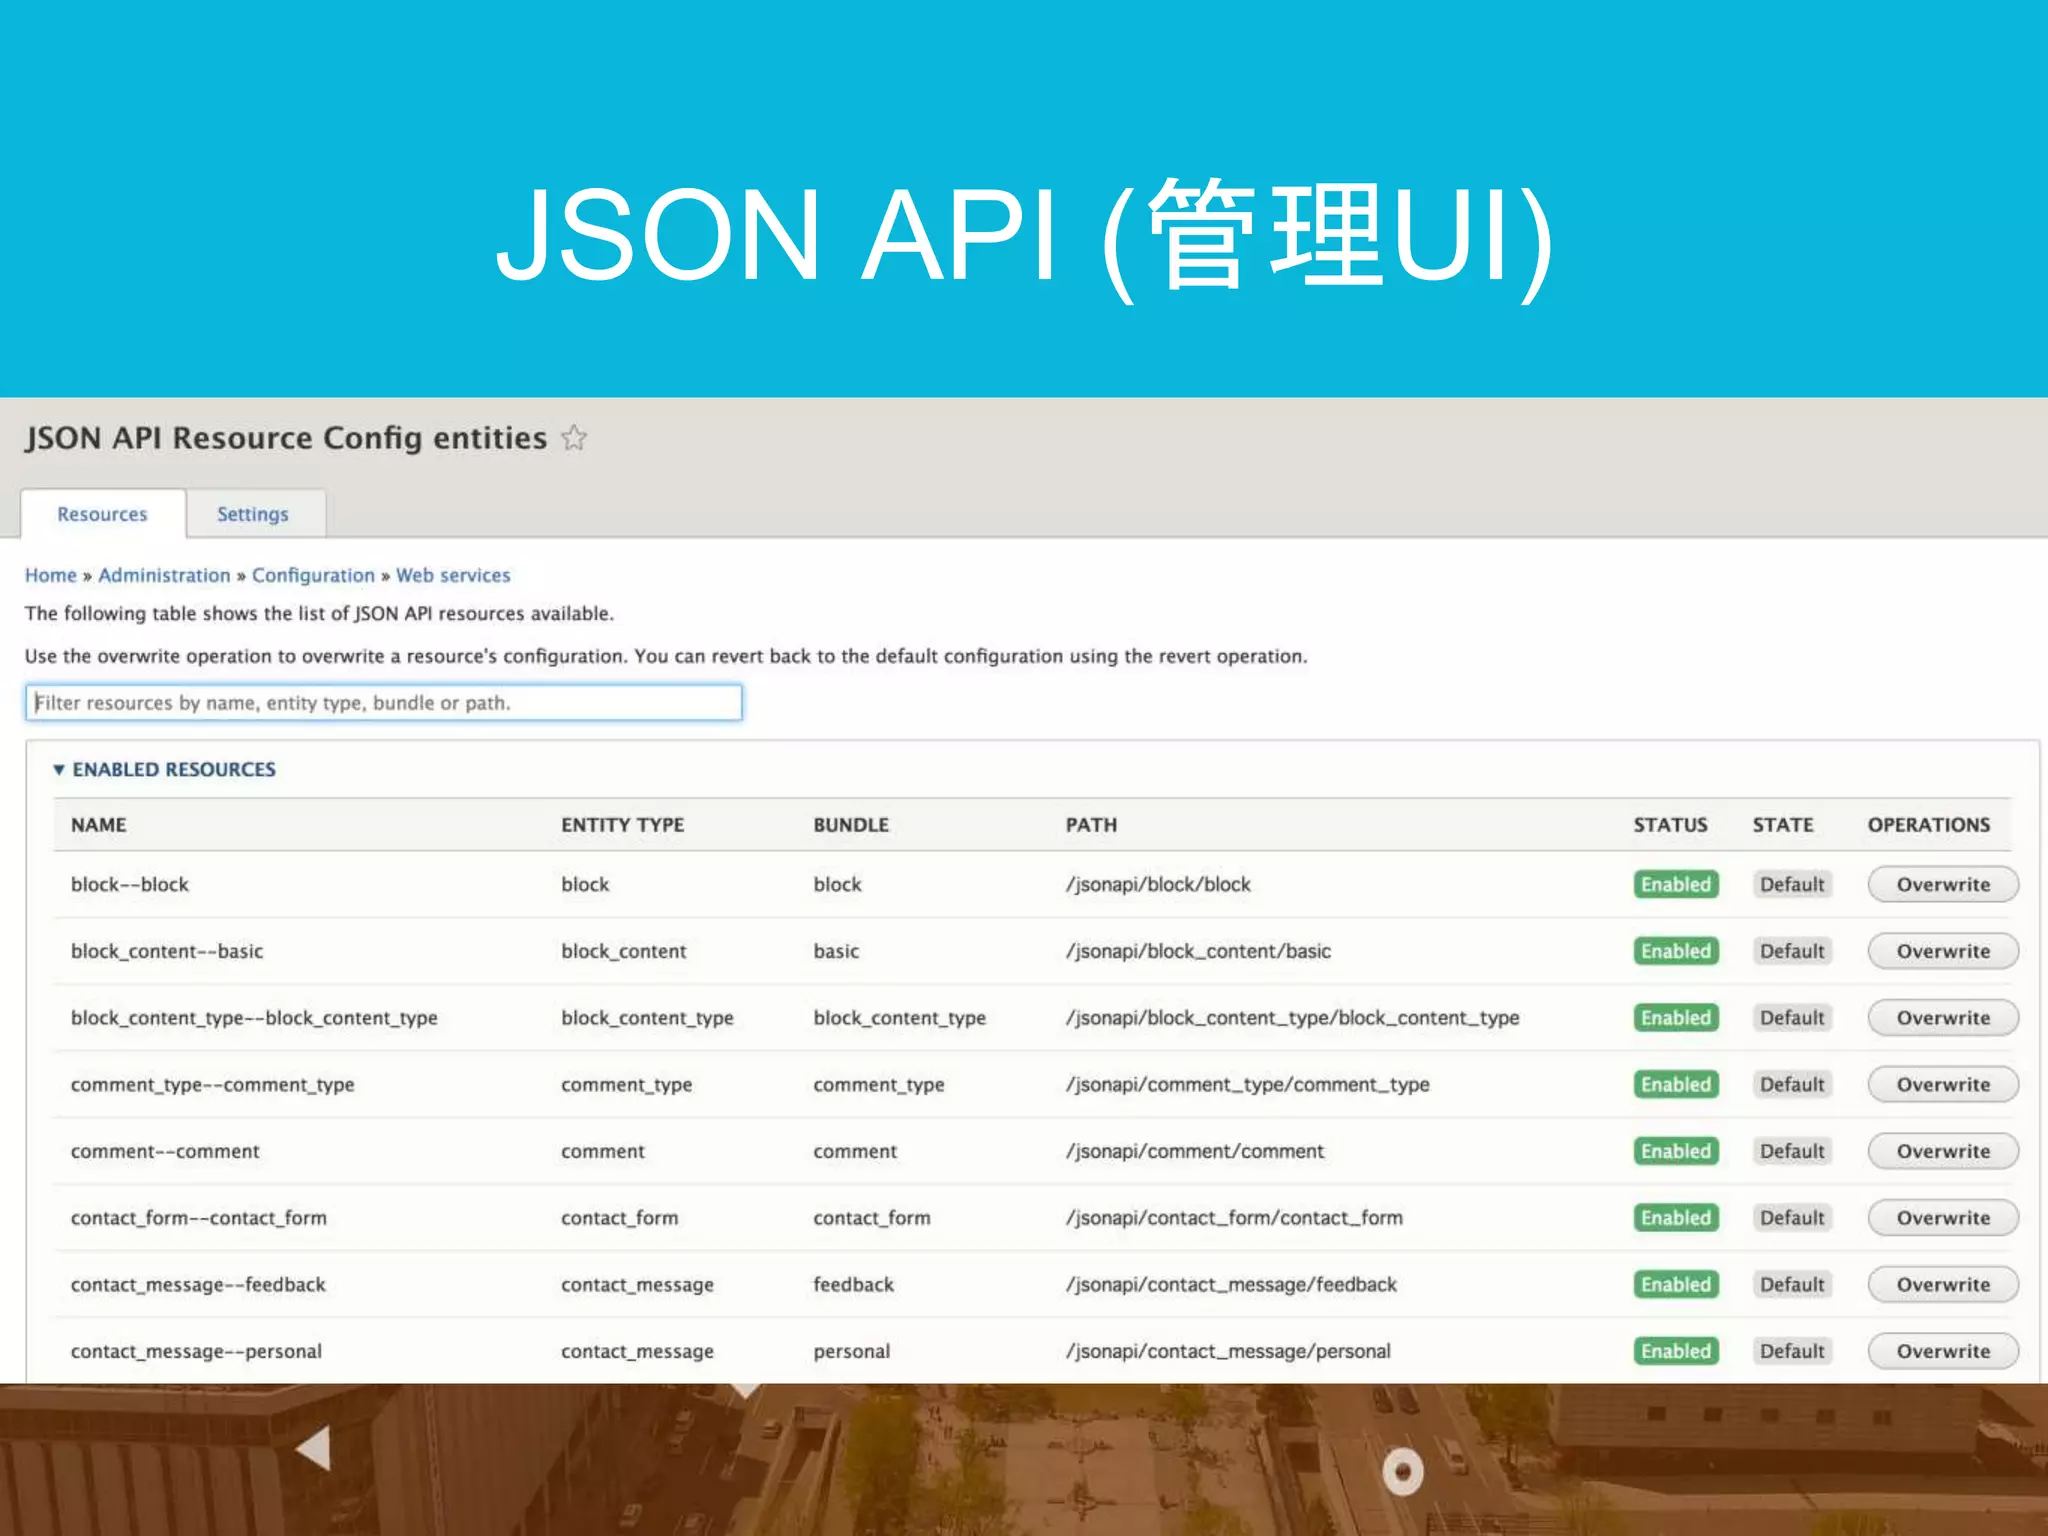Follow the Home breadcrumb link
2048x1536 pixels.
tap(51, 575)
